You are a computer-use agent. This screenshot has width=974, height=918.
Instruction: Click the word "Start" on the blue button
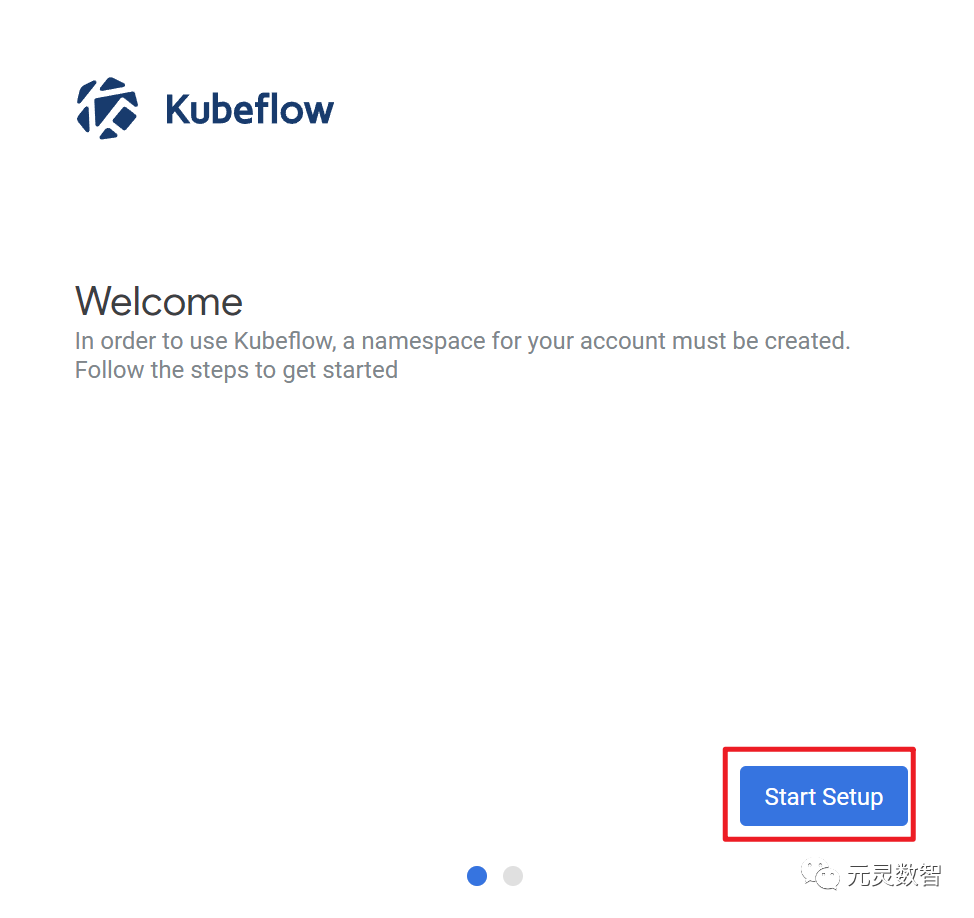pyautogui.click(x=790, y=796)
